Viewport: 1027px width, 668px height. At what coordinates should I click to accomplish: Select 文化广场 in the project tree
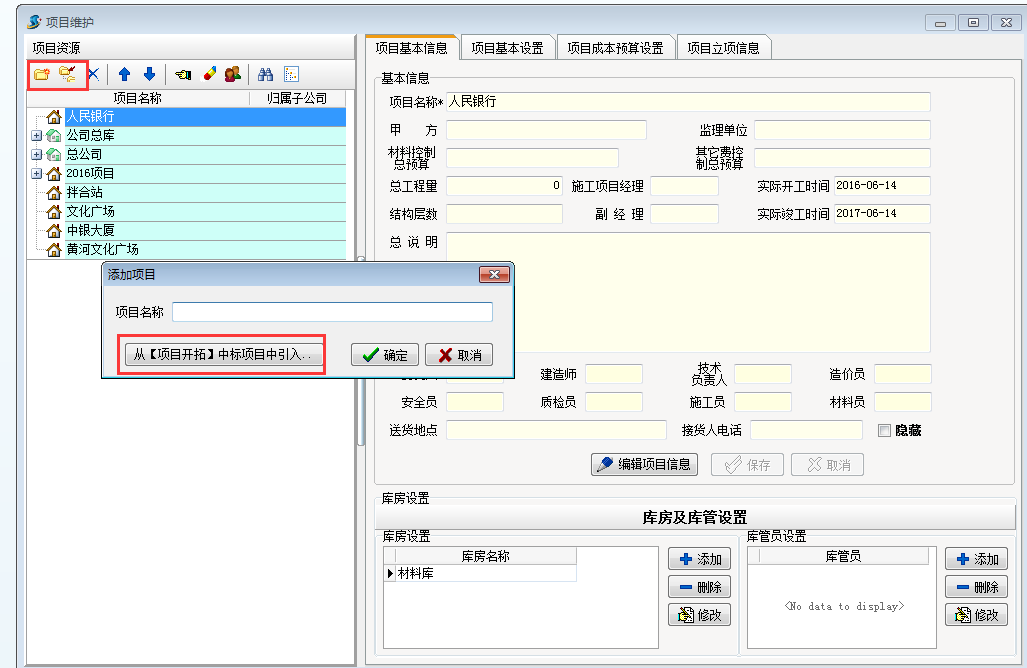90,212
